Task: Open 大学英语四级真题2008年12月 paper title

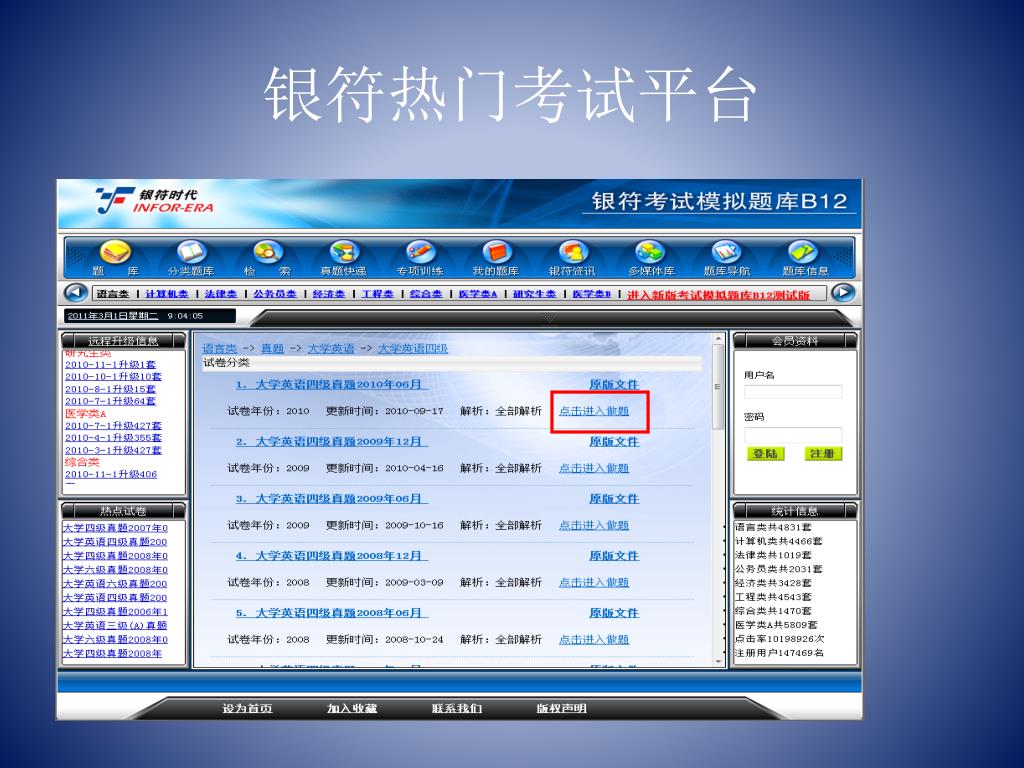Action: click(x=332, y=556)
